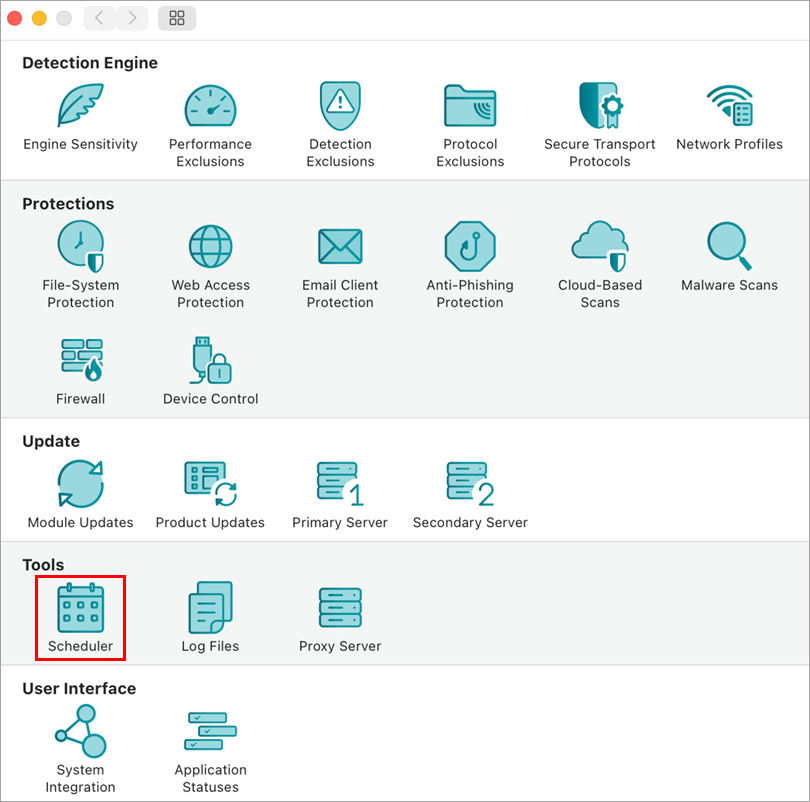Click the back navigation arrow

99,18
